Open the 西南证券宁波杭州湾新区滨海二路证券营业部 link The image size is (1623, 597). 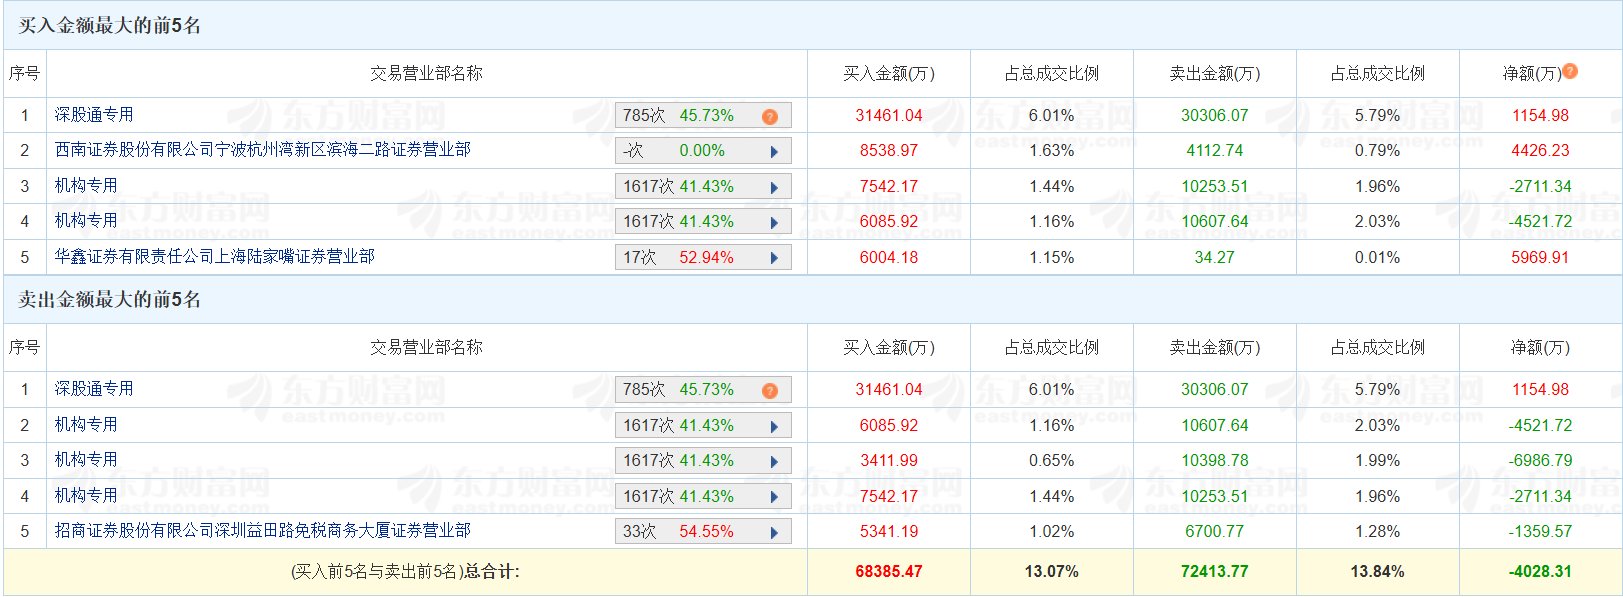click(262, 150)
